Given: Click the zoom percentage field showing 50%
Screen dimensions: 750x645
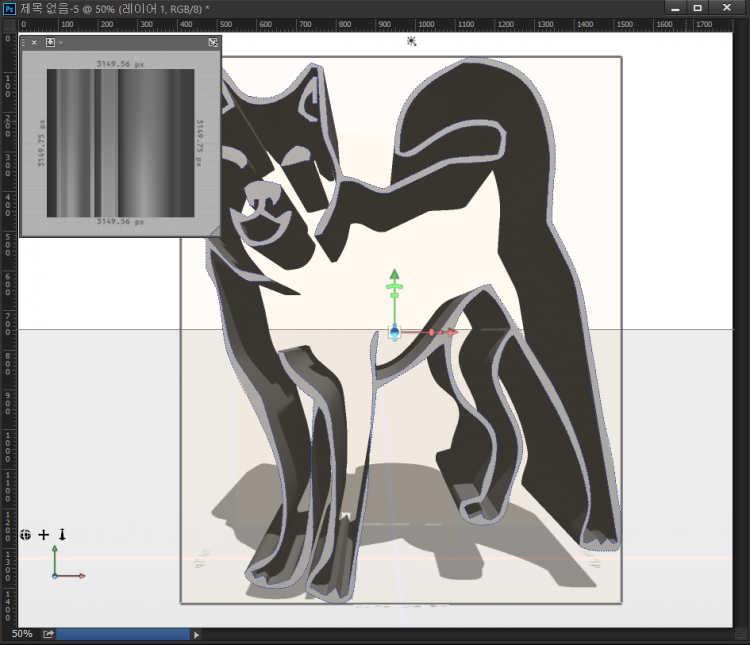Looking at the screenshot, I should tap(21, 634).
